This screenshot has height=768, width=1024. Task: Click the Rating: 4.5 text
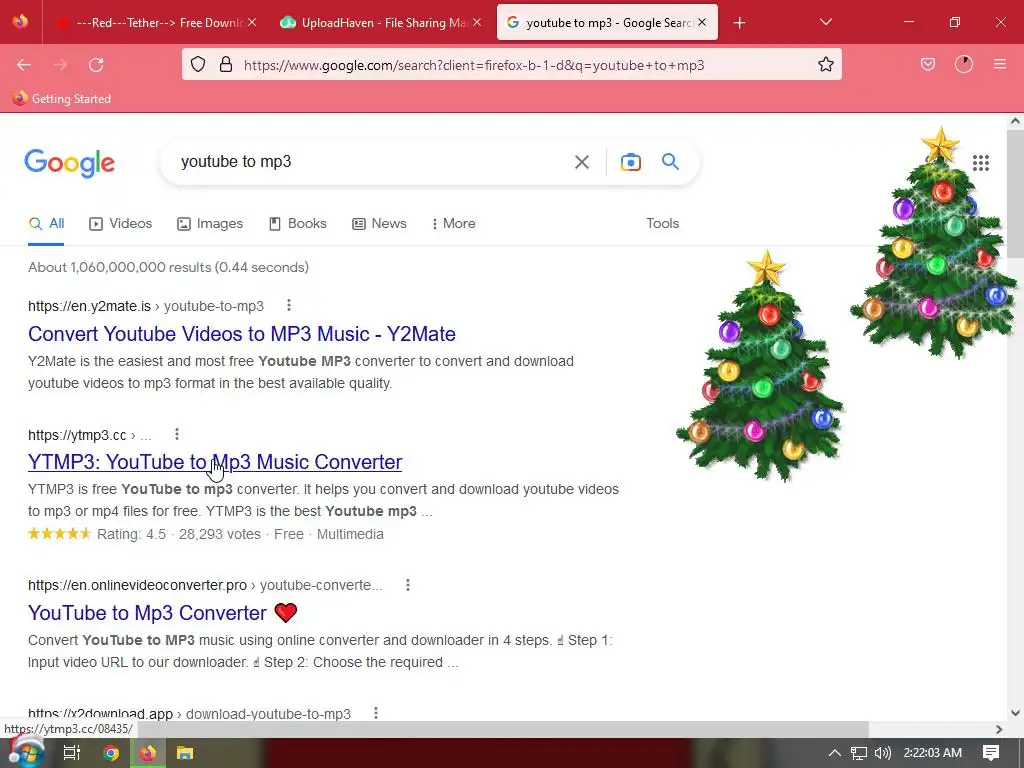pyautogui.click(x=131, y=534)
